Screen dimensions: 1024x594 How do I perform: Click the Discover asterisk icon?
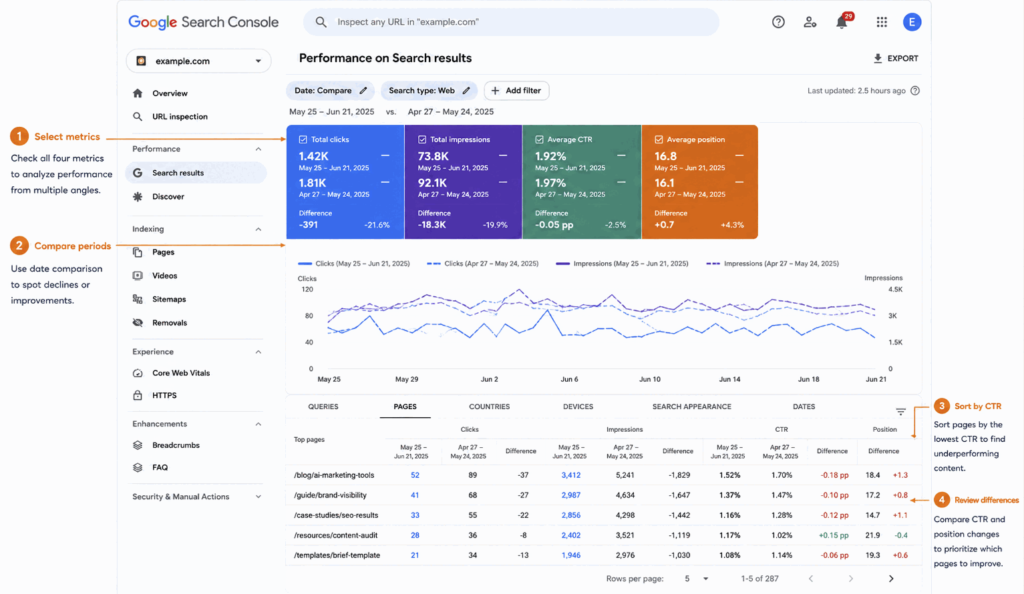click(137, 196)
